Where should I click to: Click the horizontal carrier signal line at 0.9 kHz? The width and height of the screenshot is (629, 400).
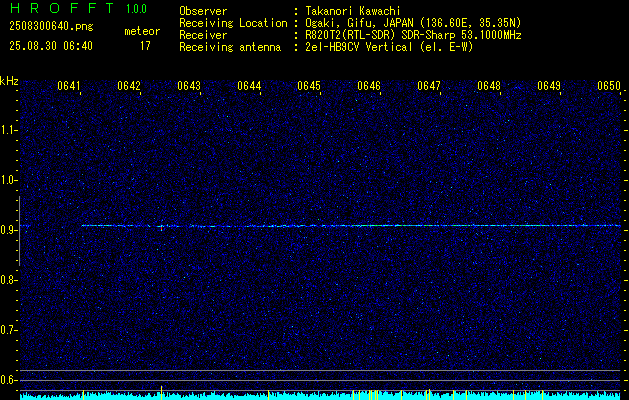tap(351, 226)
